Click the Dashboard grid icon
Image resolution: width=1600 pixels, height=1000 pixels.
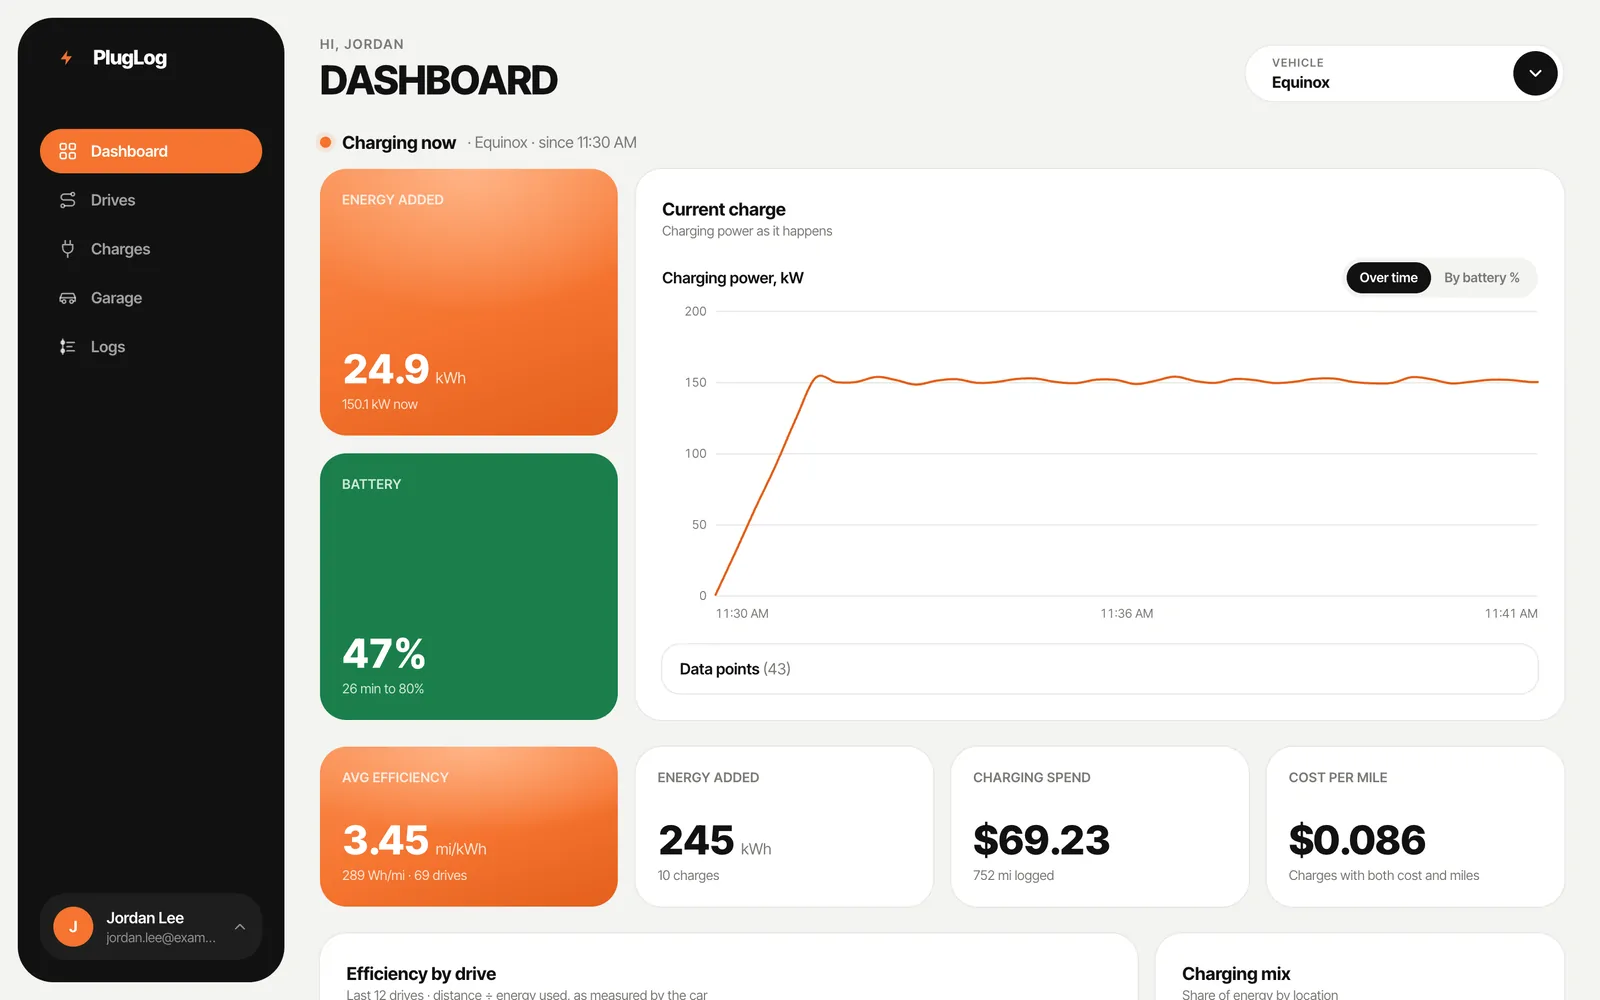pos(68,151)
